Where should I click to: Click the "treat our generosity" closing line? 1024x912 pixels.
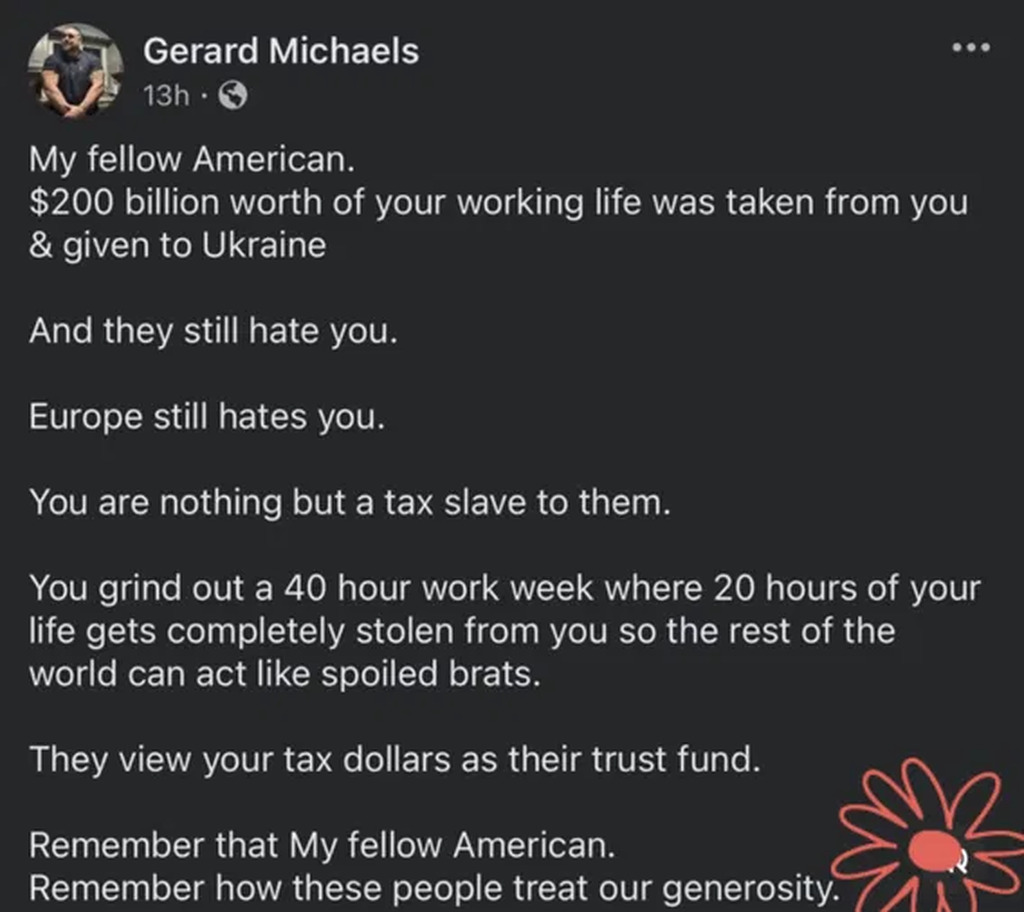pos(434,888)
